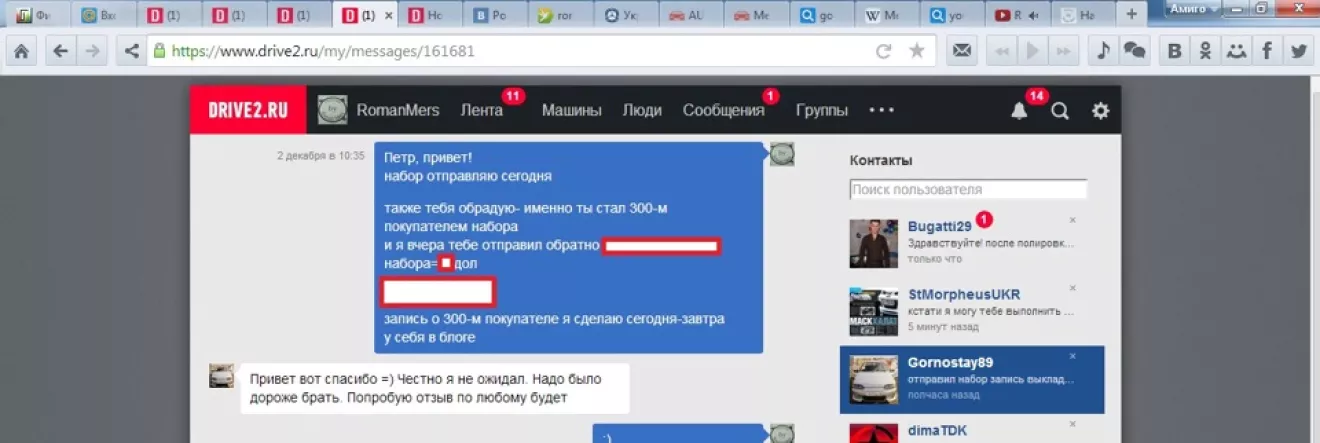This screenshot has width=1320, height=443.
Task: Click '5 минут назад' under StMorpheusUKR
Action: tap(942, 327)
